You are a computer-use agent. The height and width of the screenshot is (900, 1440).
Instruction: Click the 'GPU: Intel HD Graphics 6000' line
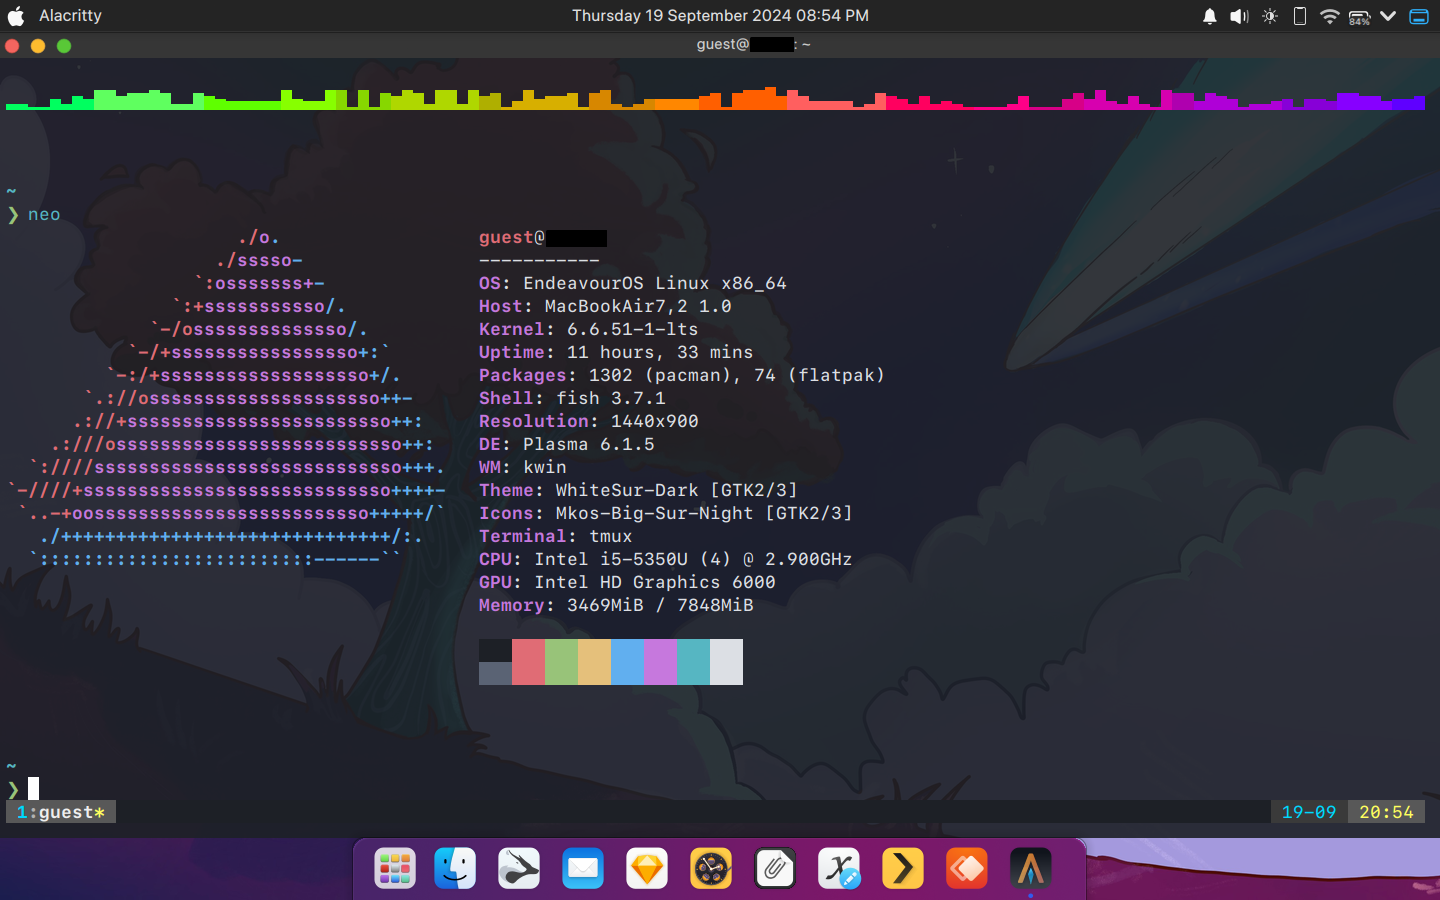pyautogui.click(x=627, y=583)
